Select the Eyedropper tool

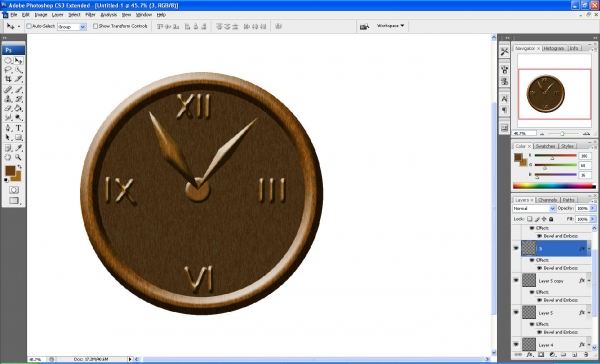point(18,148)
